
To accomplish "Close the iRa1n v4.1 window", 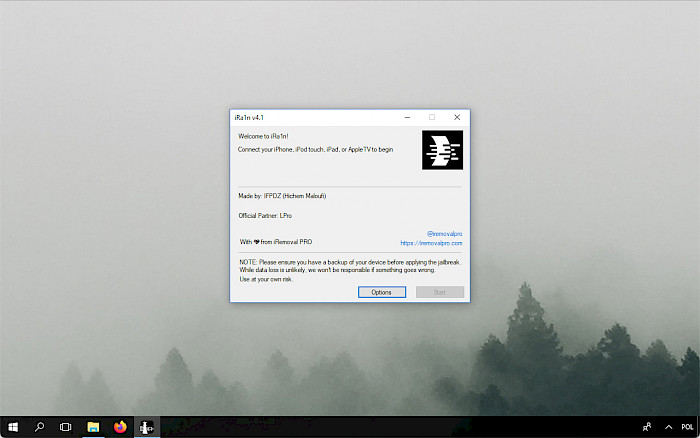I will coord(457,117).
